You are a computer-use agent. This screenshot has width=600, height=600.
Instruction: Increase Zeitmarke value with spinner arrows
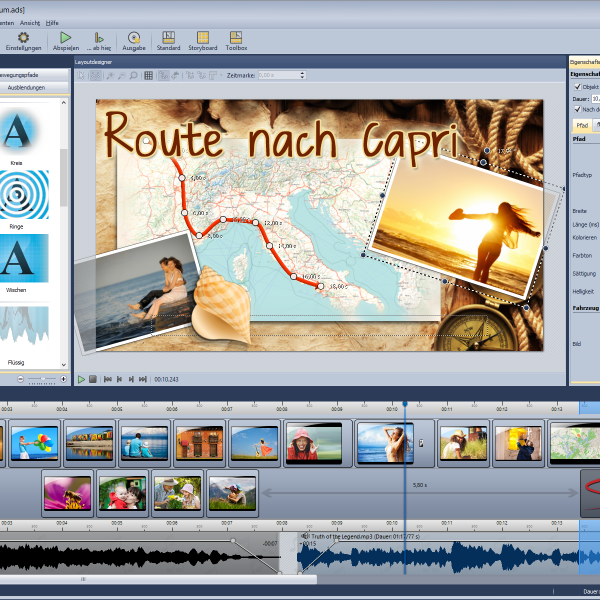[x=303, y=75]
